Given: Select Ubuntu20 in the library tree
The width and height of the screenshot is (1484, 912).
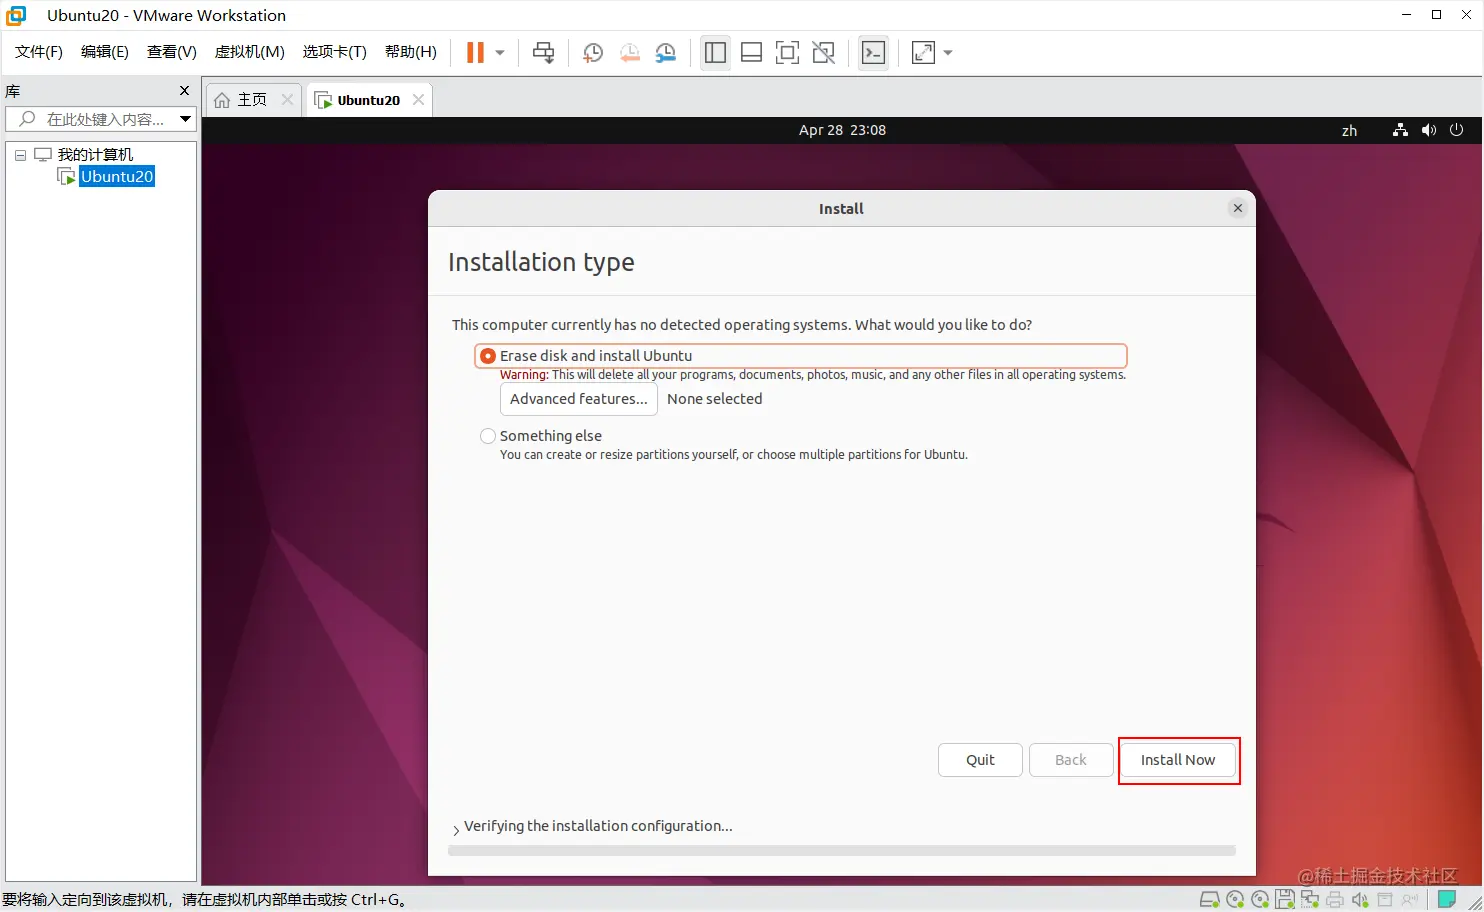Looking at the screenshot, I should click(x=117, y=177).
